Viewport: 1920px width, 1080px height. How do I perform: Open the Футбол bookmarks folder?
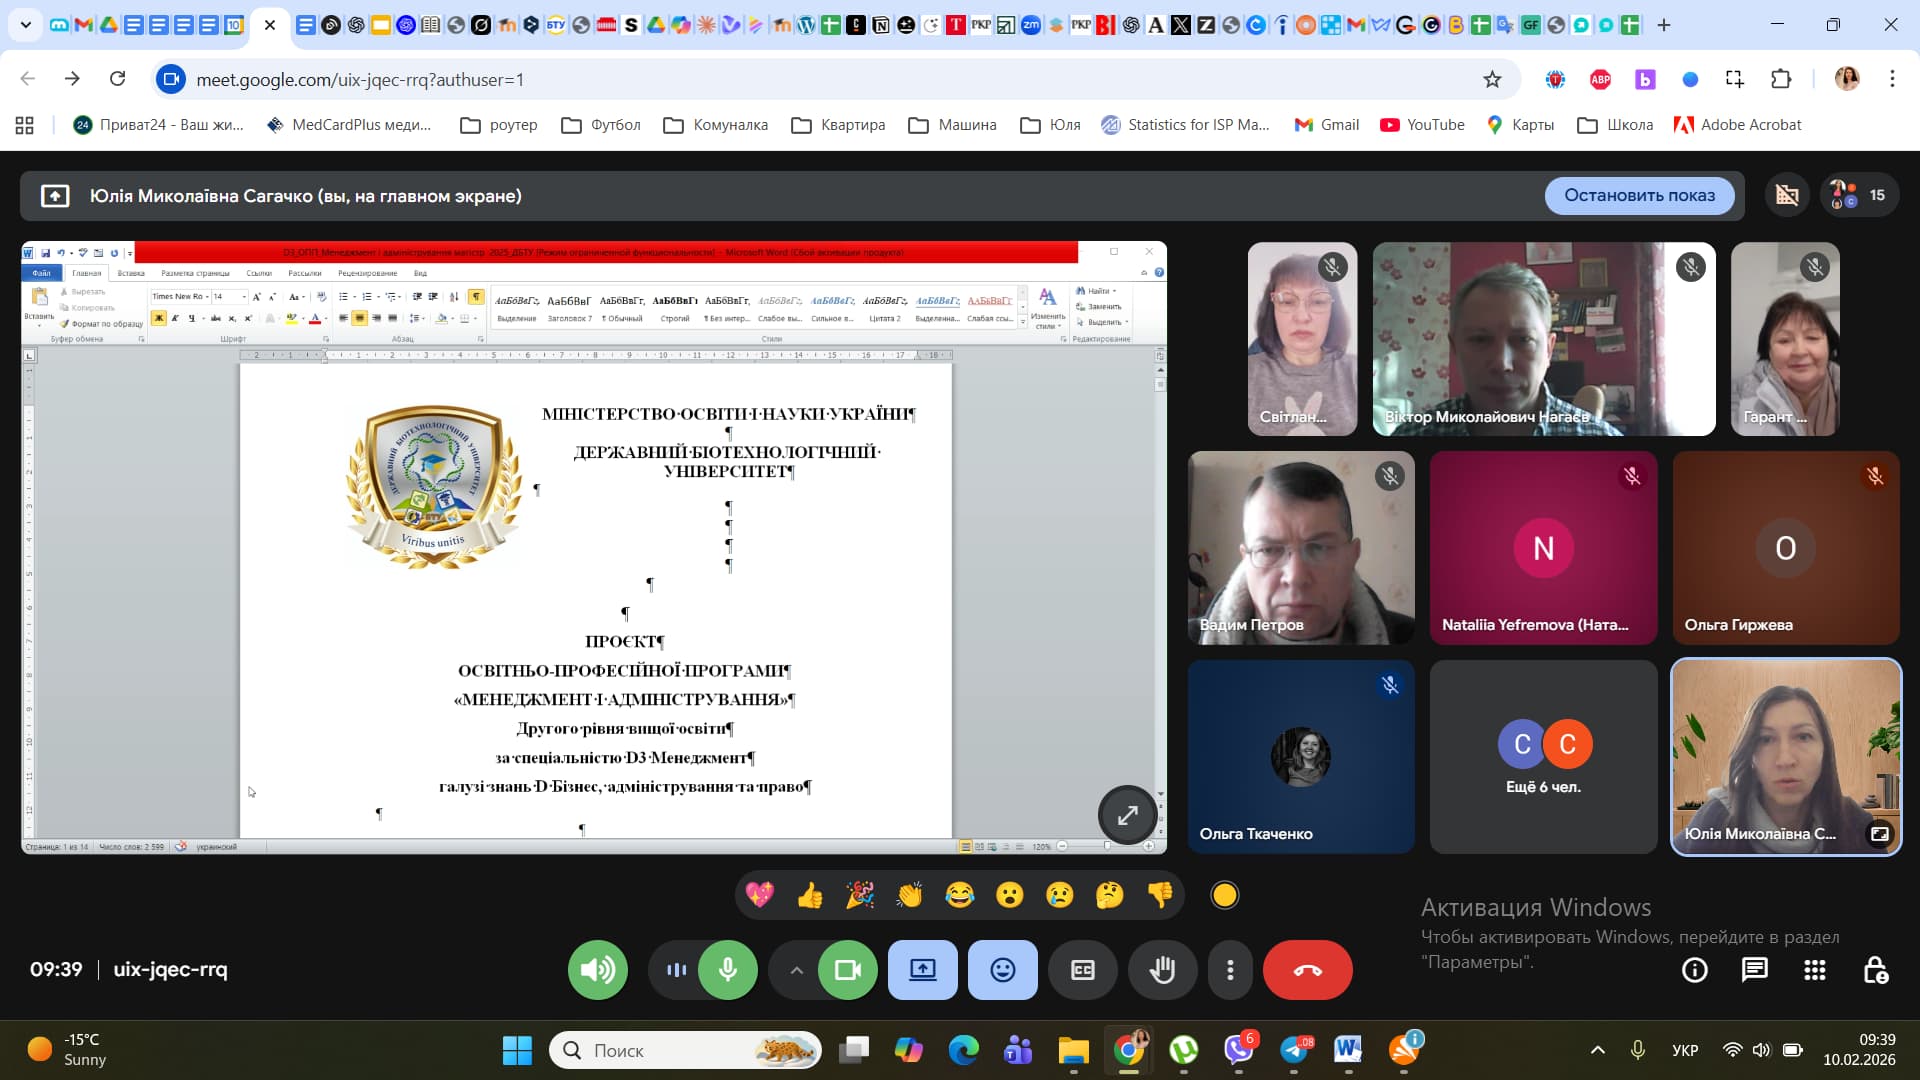(x=601, y=125)
